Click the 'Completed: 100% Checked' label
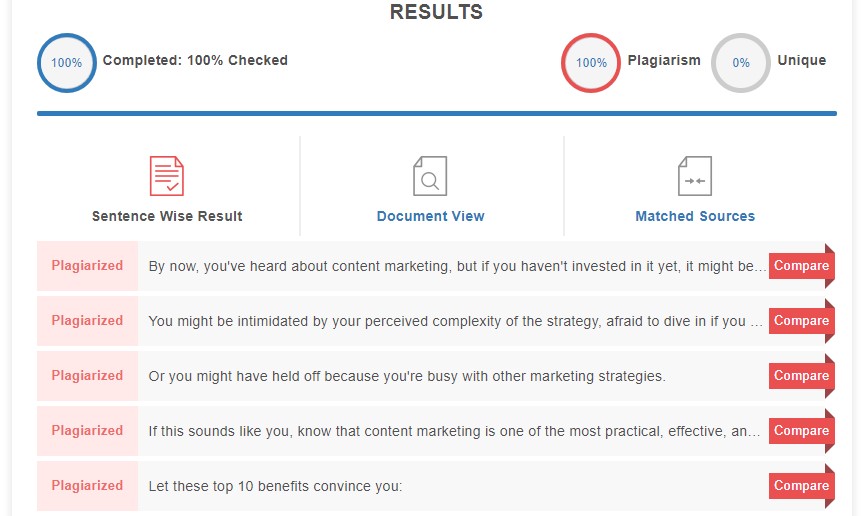The width and height of the screenshot is (866, 516). point(195,60)
